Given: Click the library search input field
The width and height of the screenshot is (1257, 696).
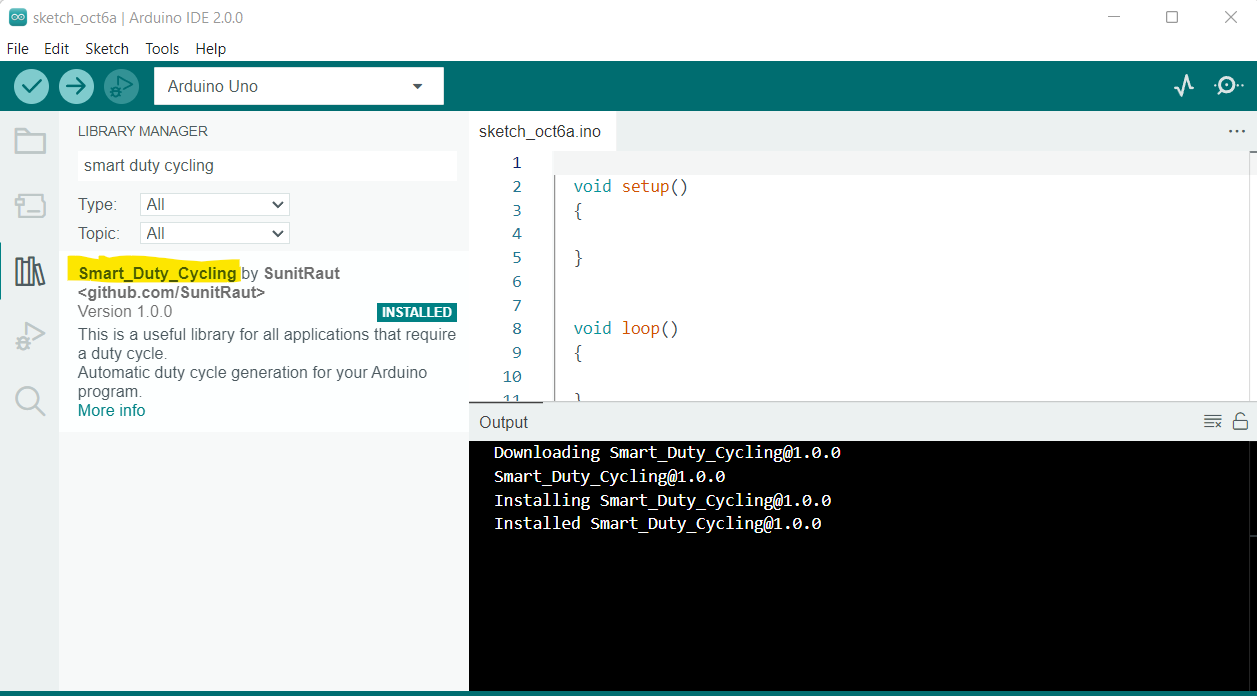Looking at the screenshot, I should tap(267, 165).
